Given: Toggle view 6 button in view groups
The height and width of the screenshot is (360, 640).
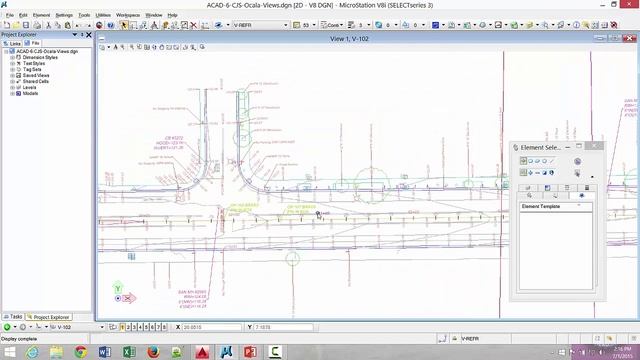Looking at the screenshot, I should click(x=153, y=327).
